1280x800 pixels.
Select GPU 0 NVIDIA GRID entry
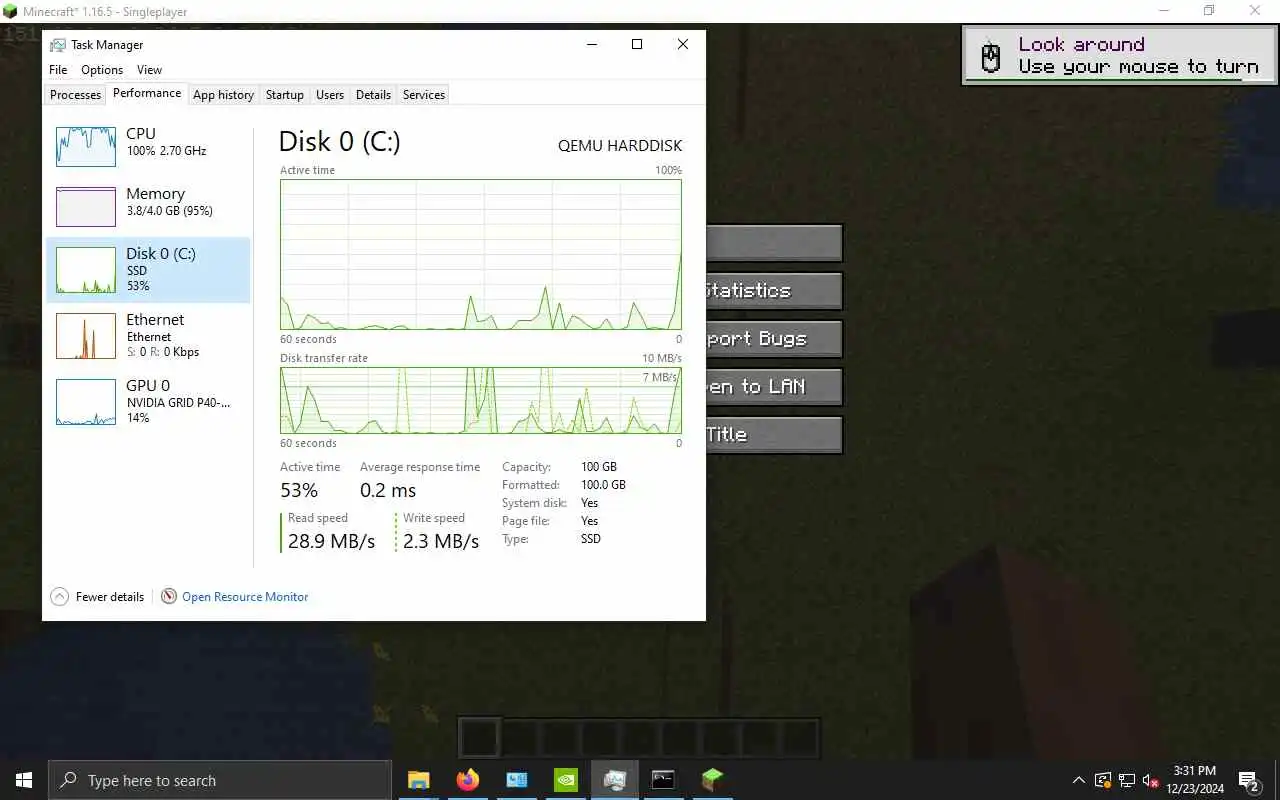(x=148, y=401)
